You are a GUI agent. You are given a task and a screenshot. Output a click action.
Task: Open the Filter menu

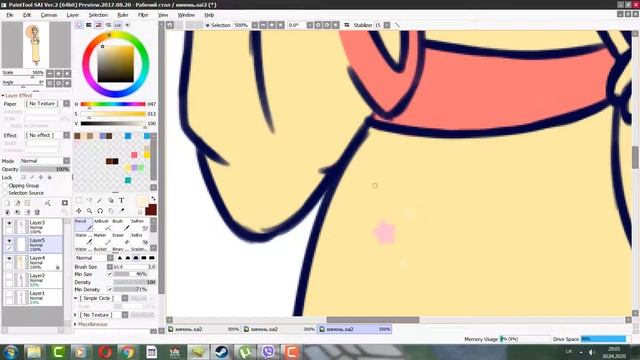(x=143, y=15)
